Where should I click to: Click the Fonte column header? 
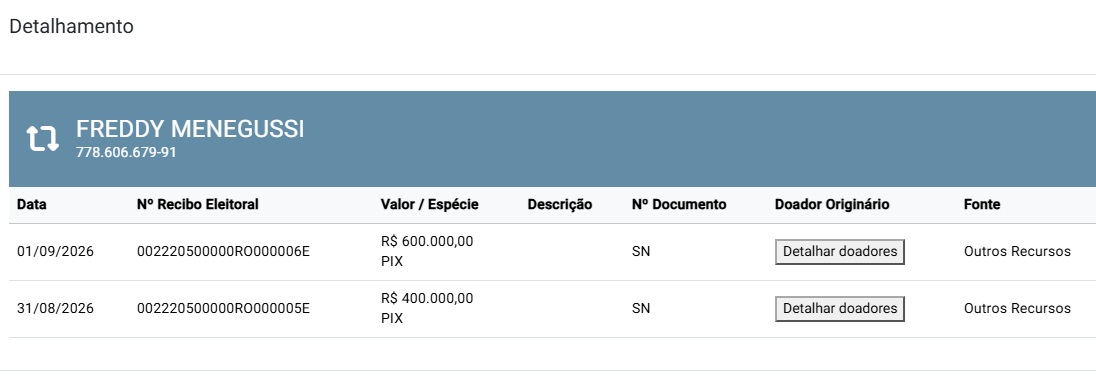click(981, 205)
